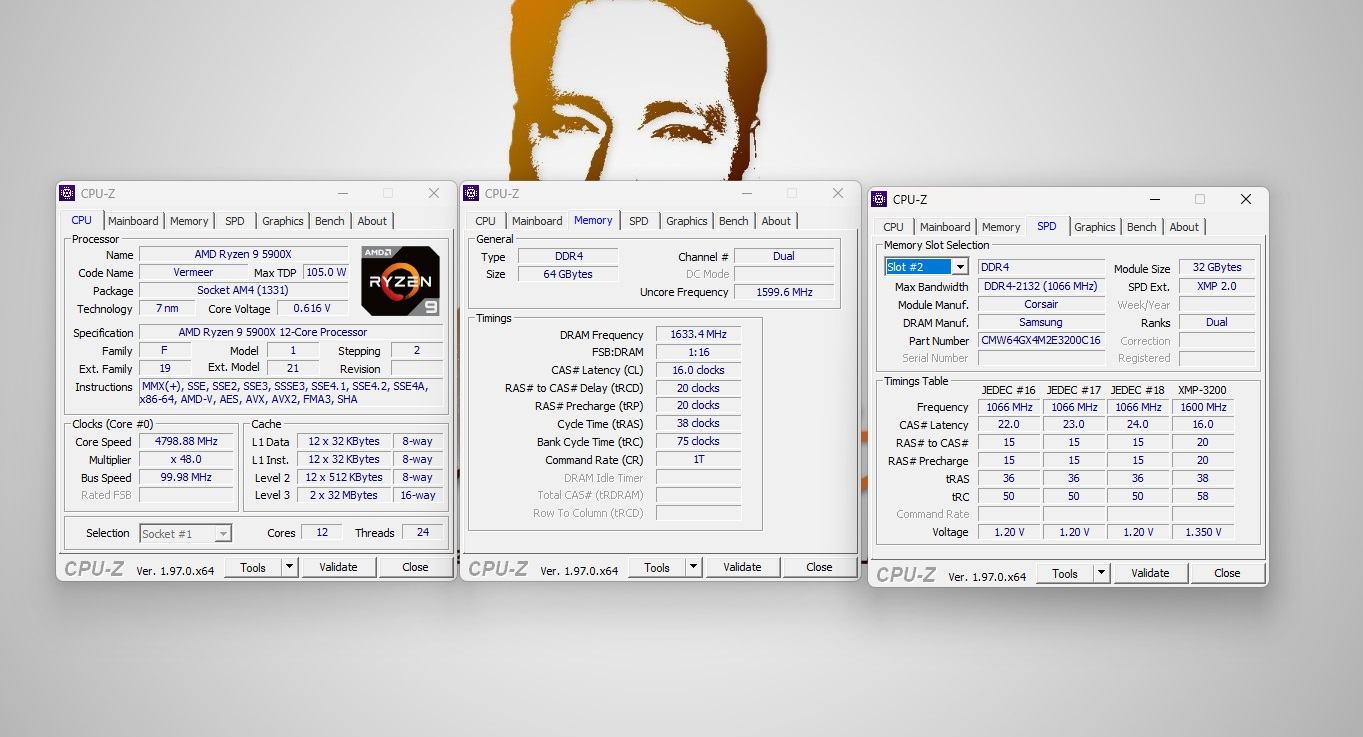Image resolution: width=1363 pixels, height=737 pixels.
Task: Open Bench tab in left CPU window
Action: click(330, 221)
